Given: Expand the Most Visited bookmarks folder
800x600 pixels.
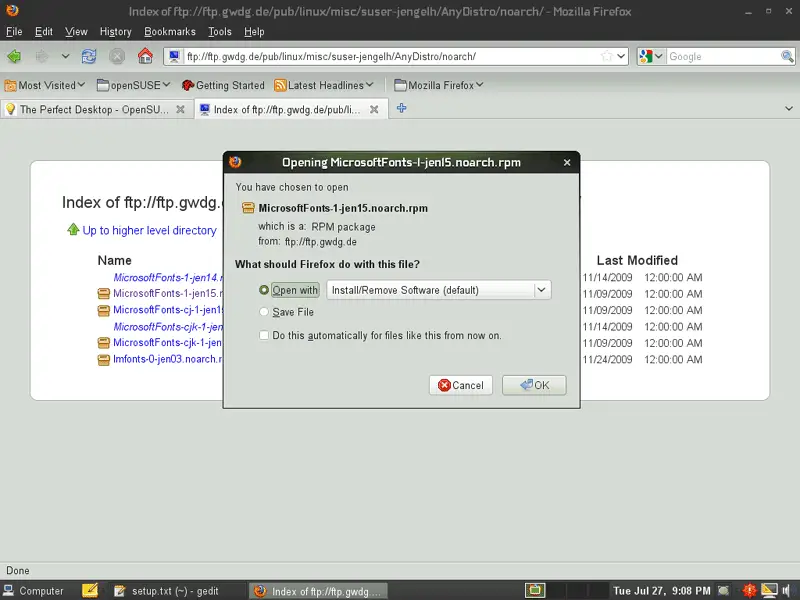Looking at the screenshot, I should coord(45,85).
